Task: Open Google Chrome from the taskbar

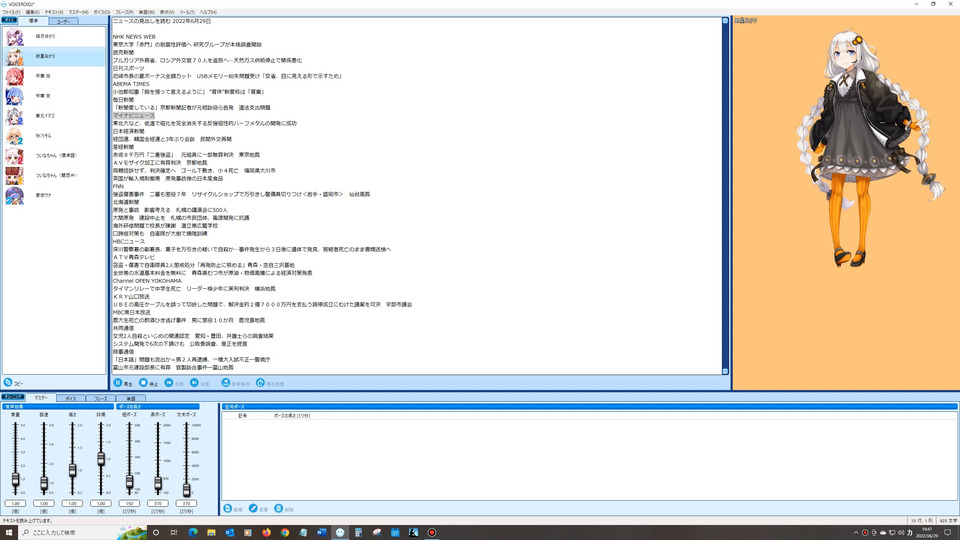Action: click(285, 533)
